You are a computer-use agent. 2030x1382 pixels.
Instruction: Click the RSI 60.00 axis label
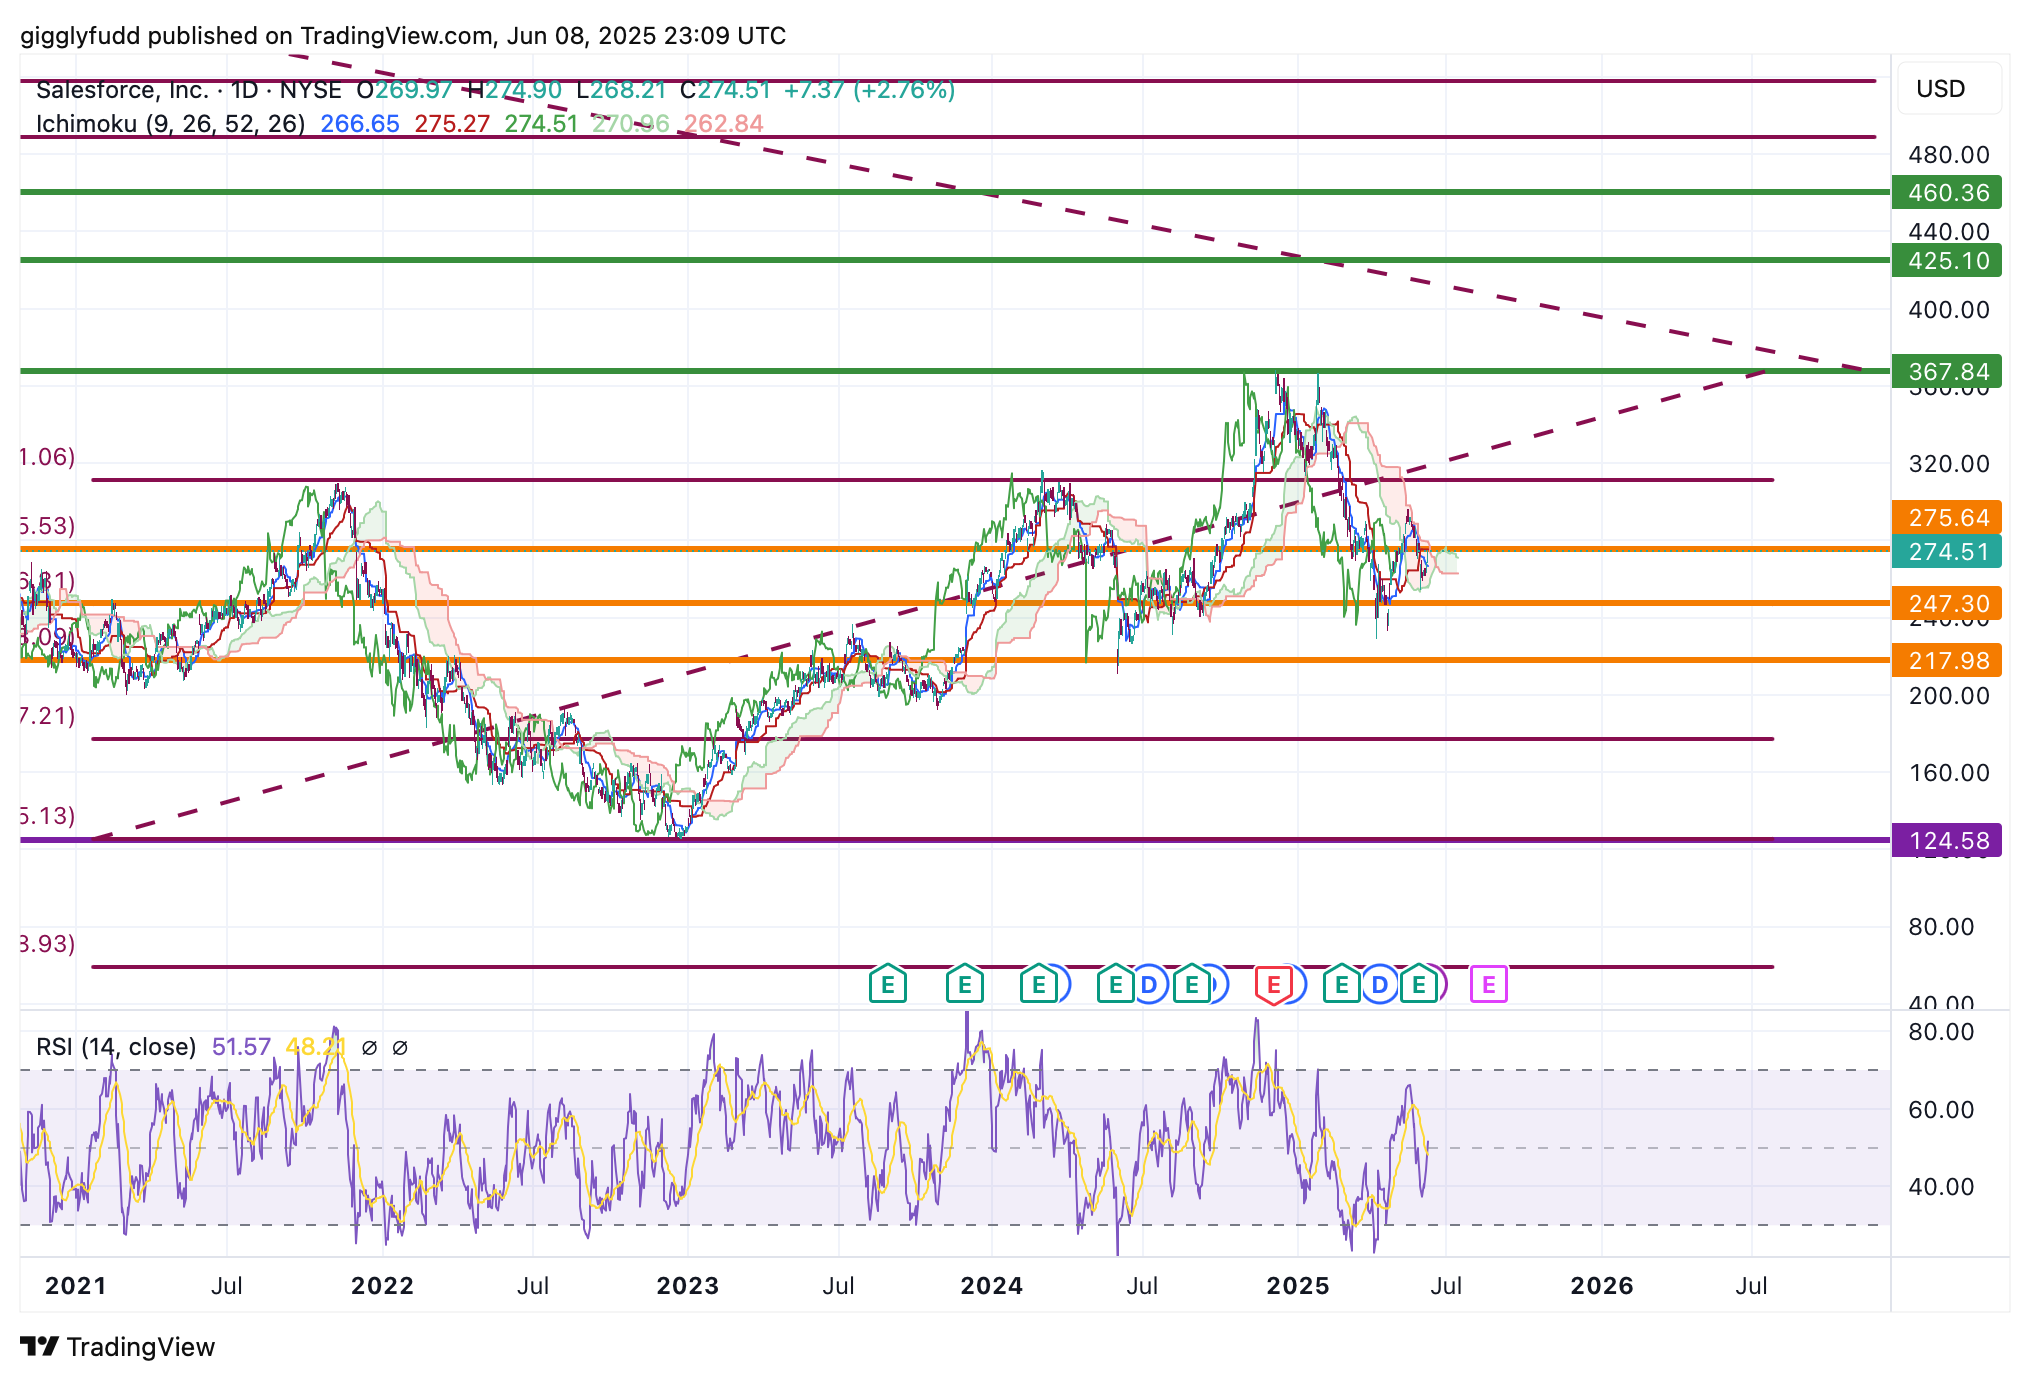pyautogui.click(x=1941, y=1109)
